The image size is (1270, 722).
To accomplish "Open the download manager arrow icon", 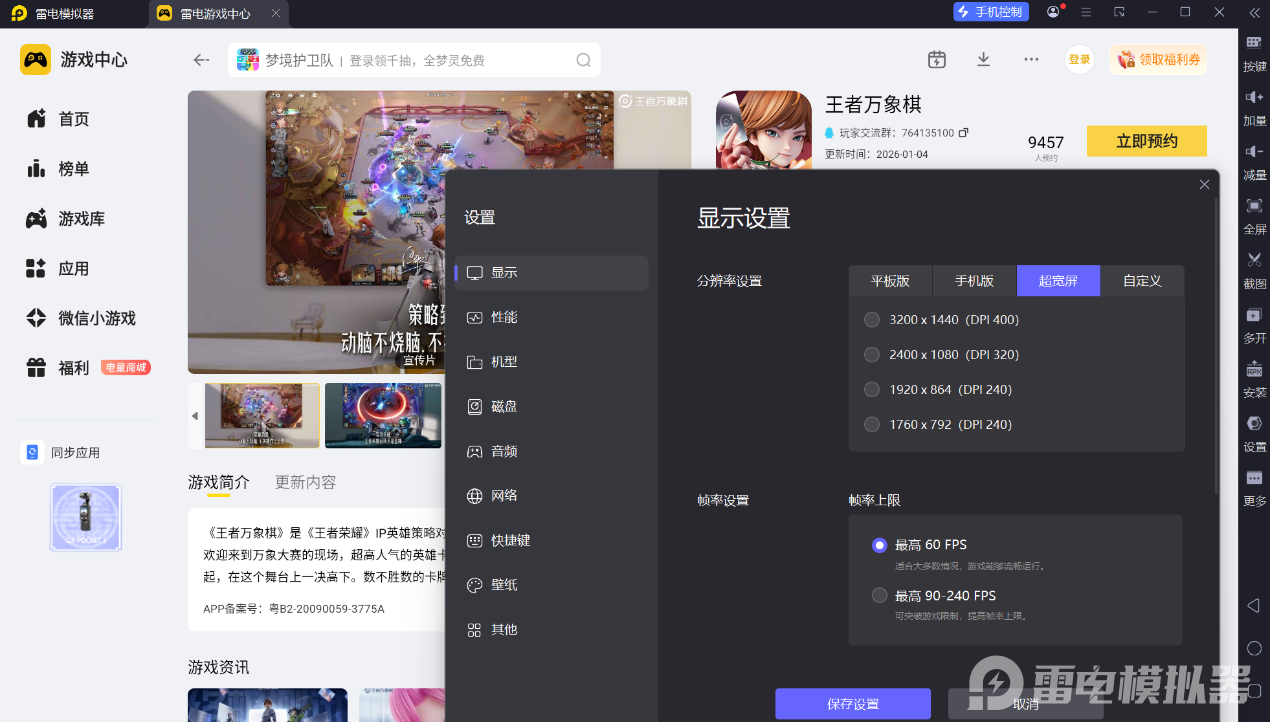I will tap(983, 60).
